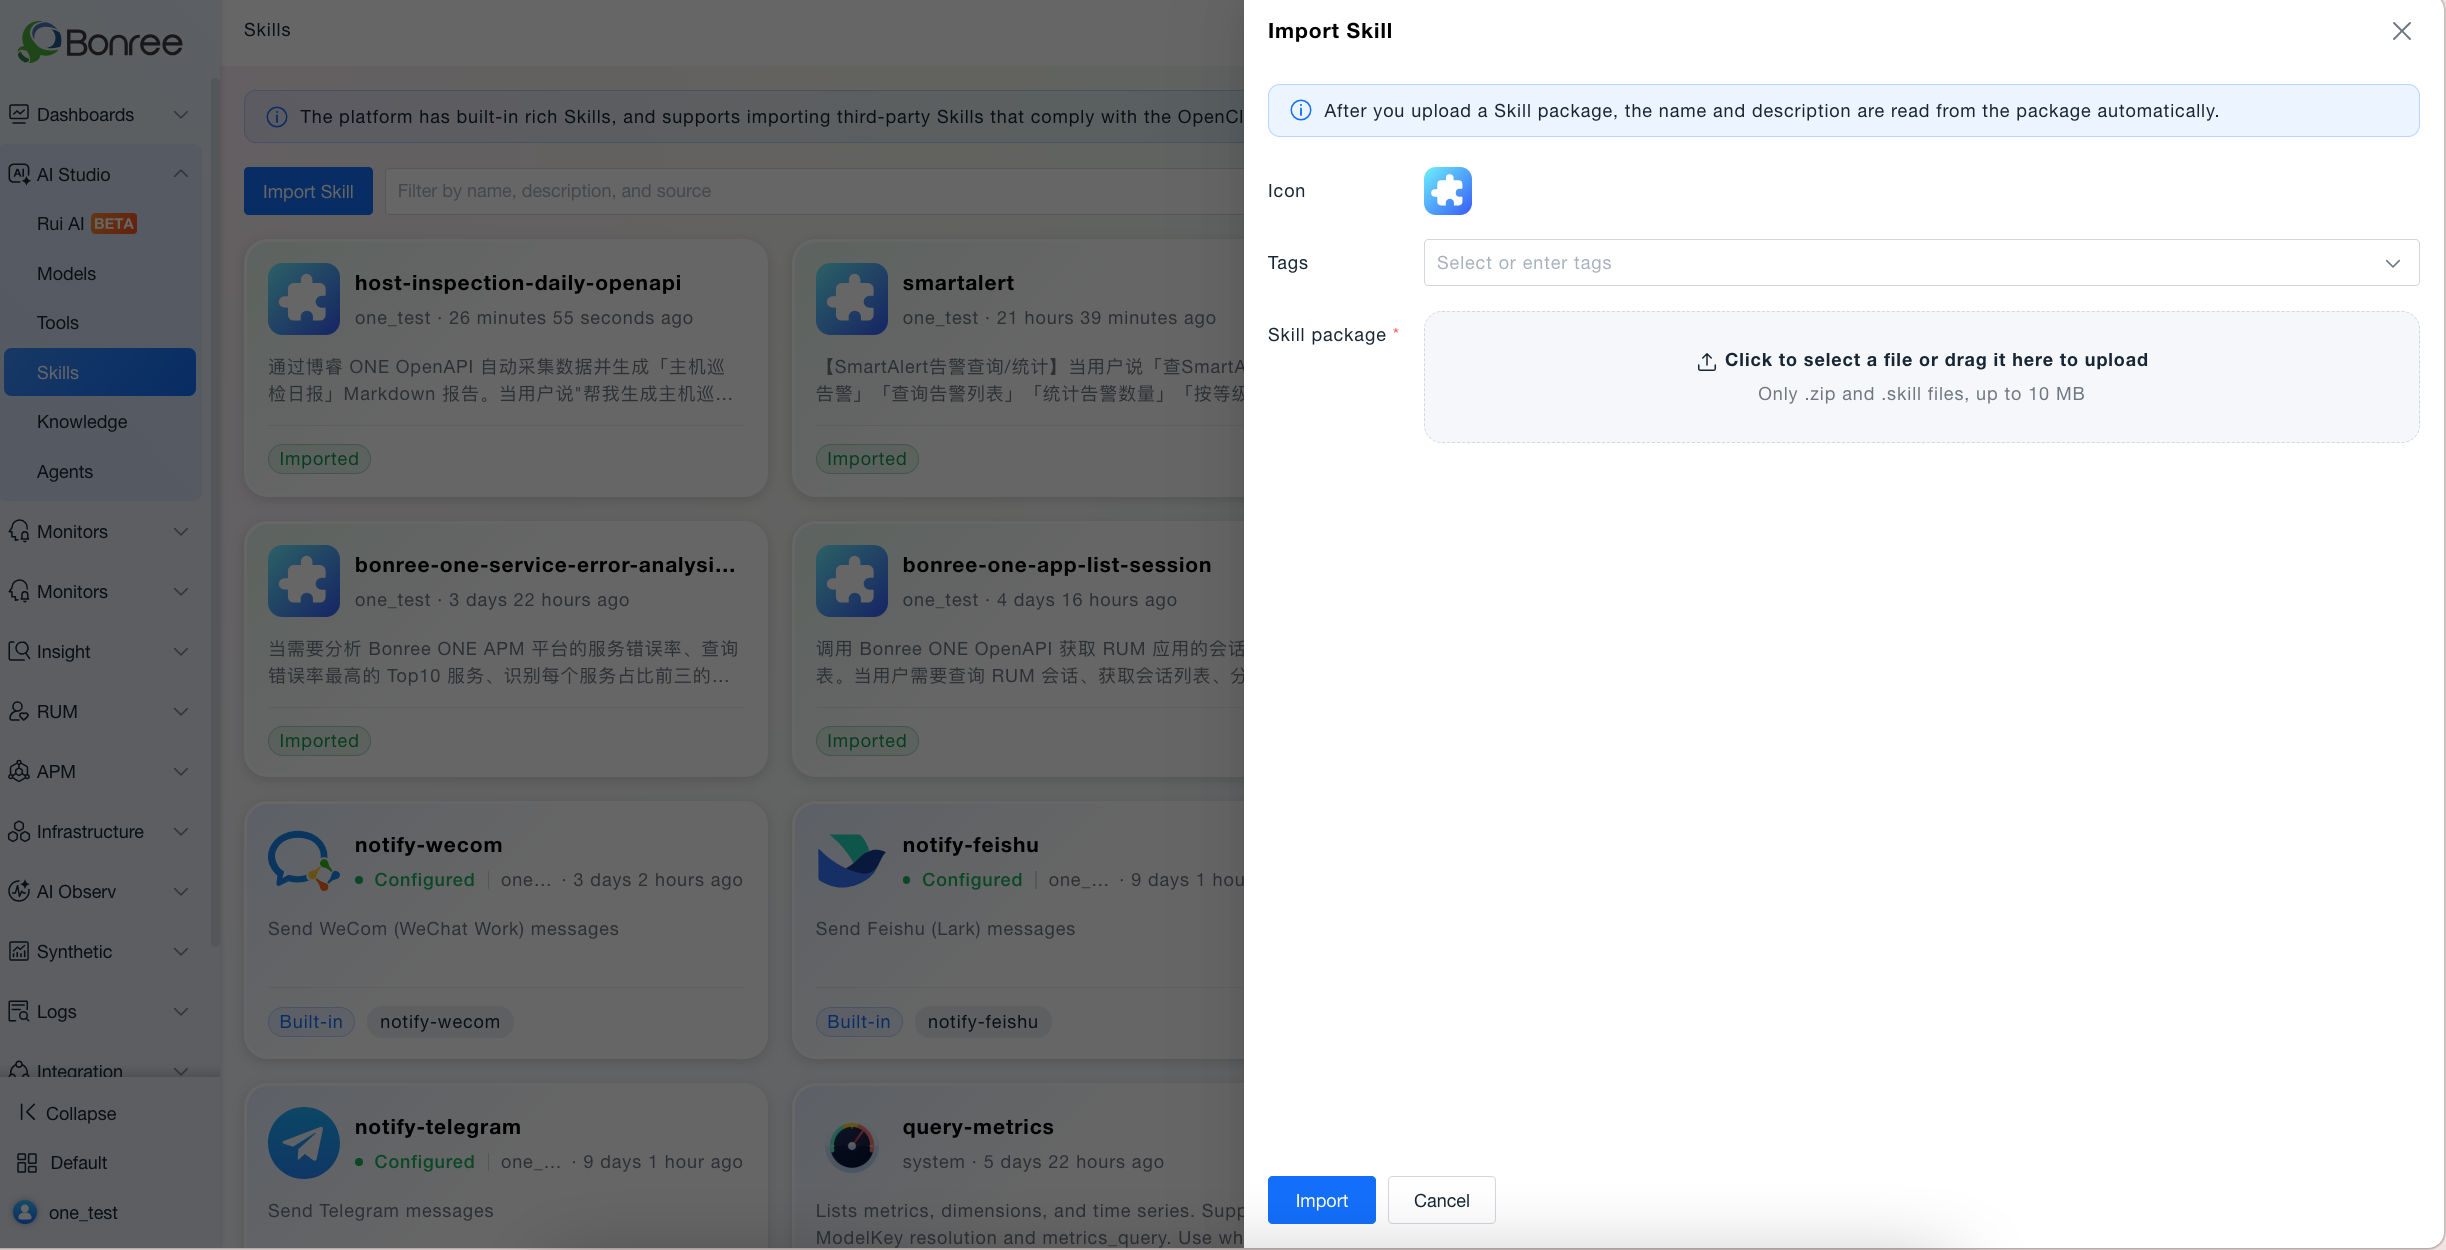Expand the Dashboards menu
Screen dimensions: 2446x1250
point(181,114)
